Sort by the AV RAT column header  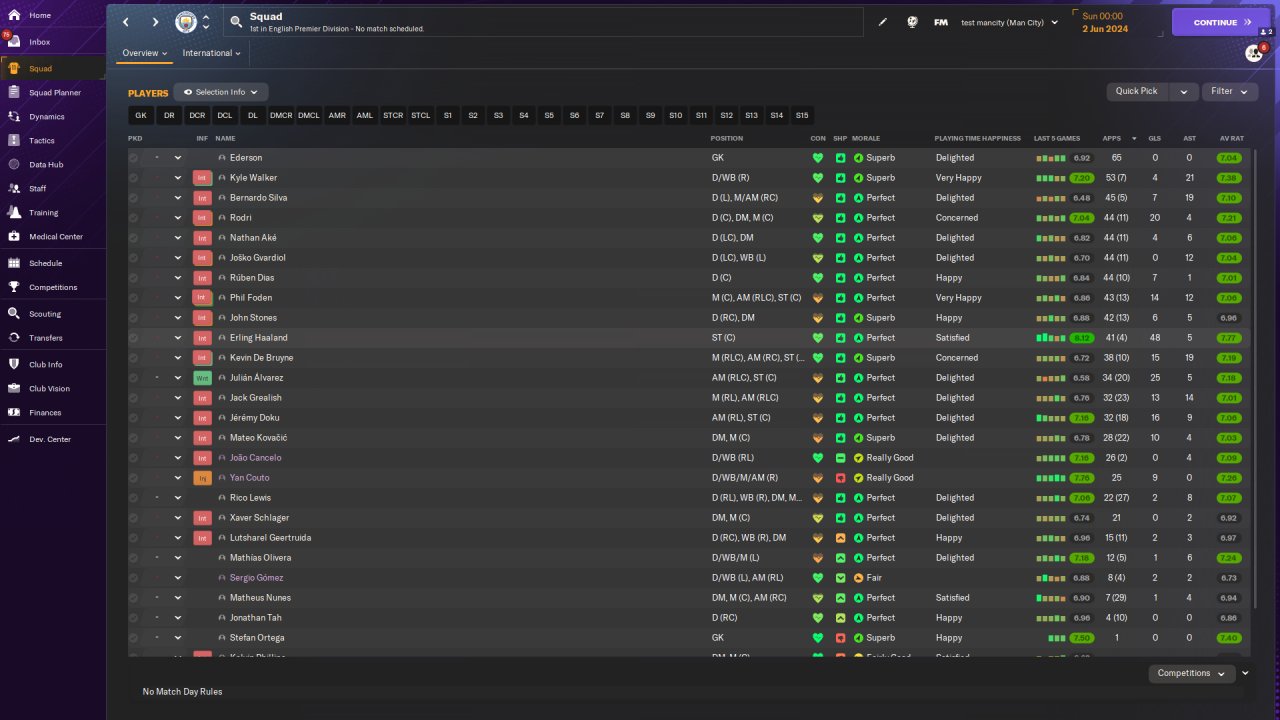[x=1231, y=138]
